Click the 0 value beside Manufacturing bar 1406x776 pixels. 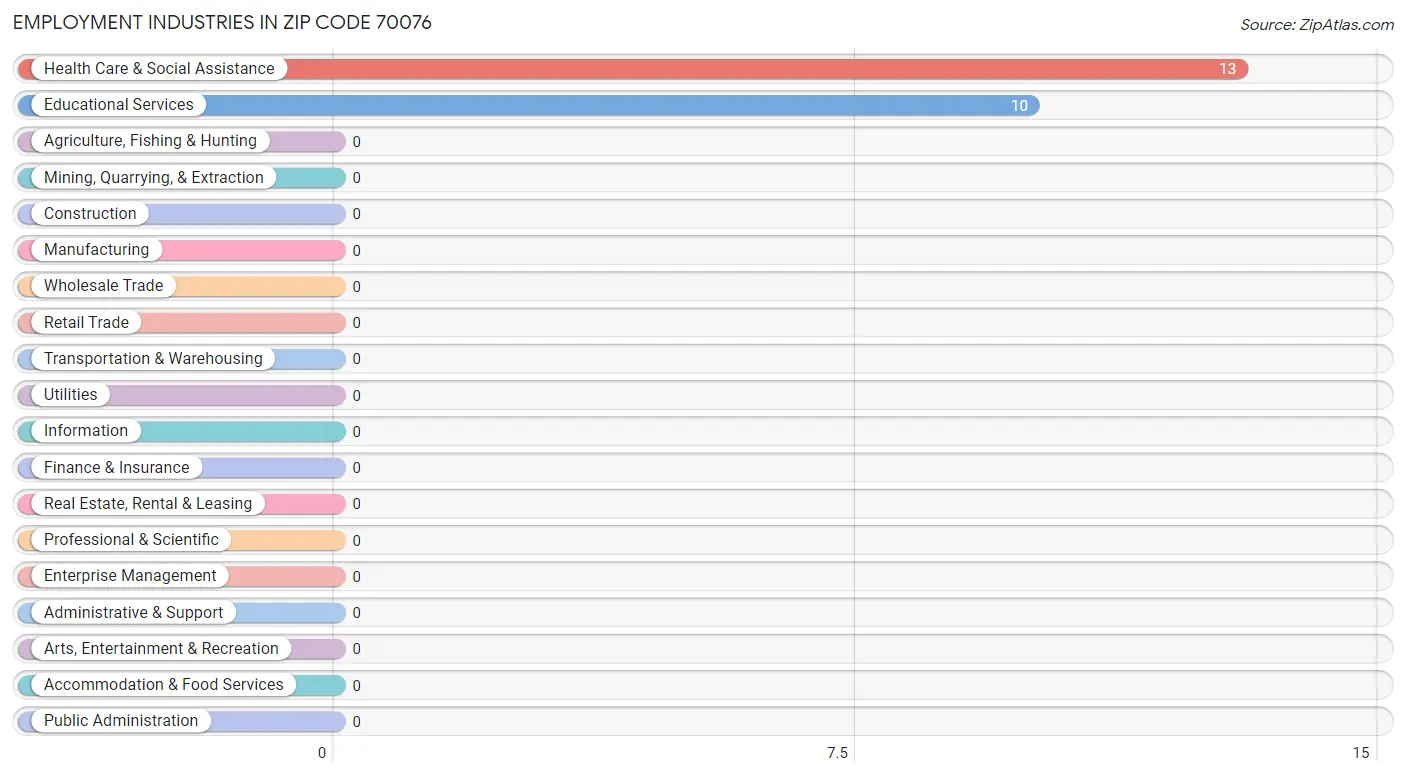[x=357, y=250]
